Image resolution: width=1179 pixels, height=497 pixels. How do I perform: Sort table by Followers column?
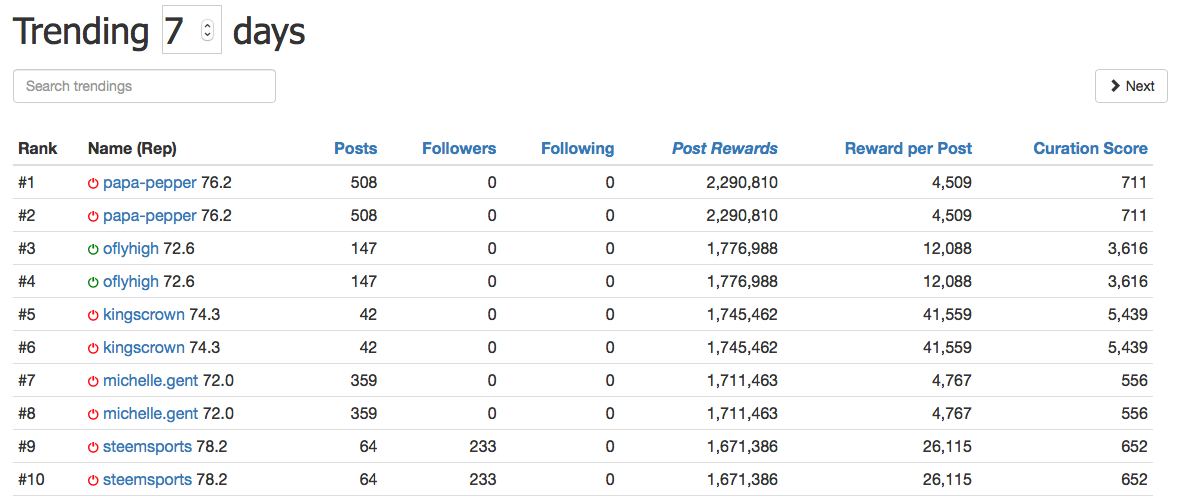(x=459, y=149)
